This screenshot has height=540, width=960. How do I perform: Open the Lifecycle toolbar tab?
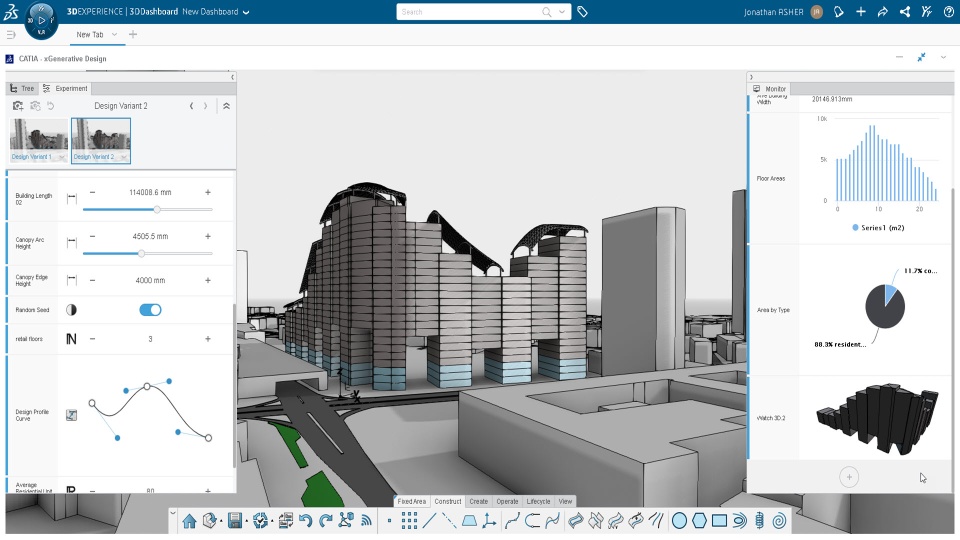[538, 501]
